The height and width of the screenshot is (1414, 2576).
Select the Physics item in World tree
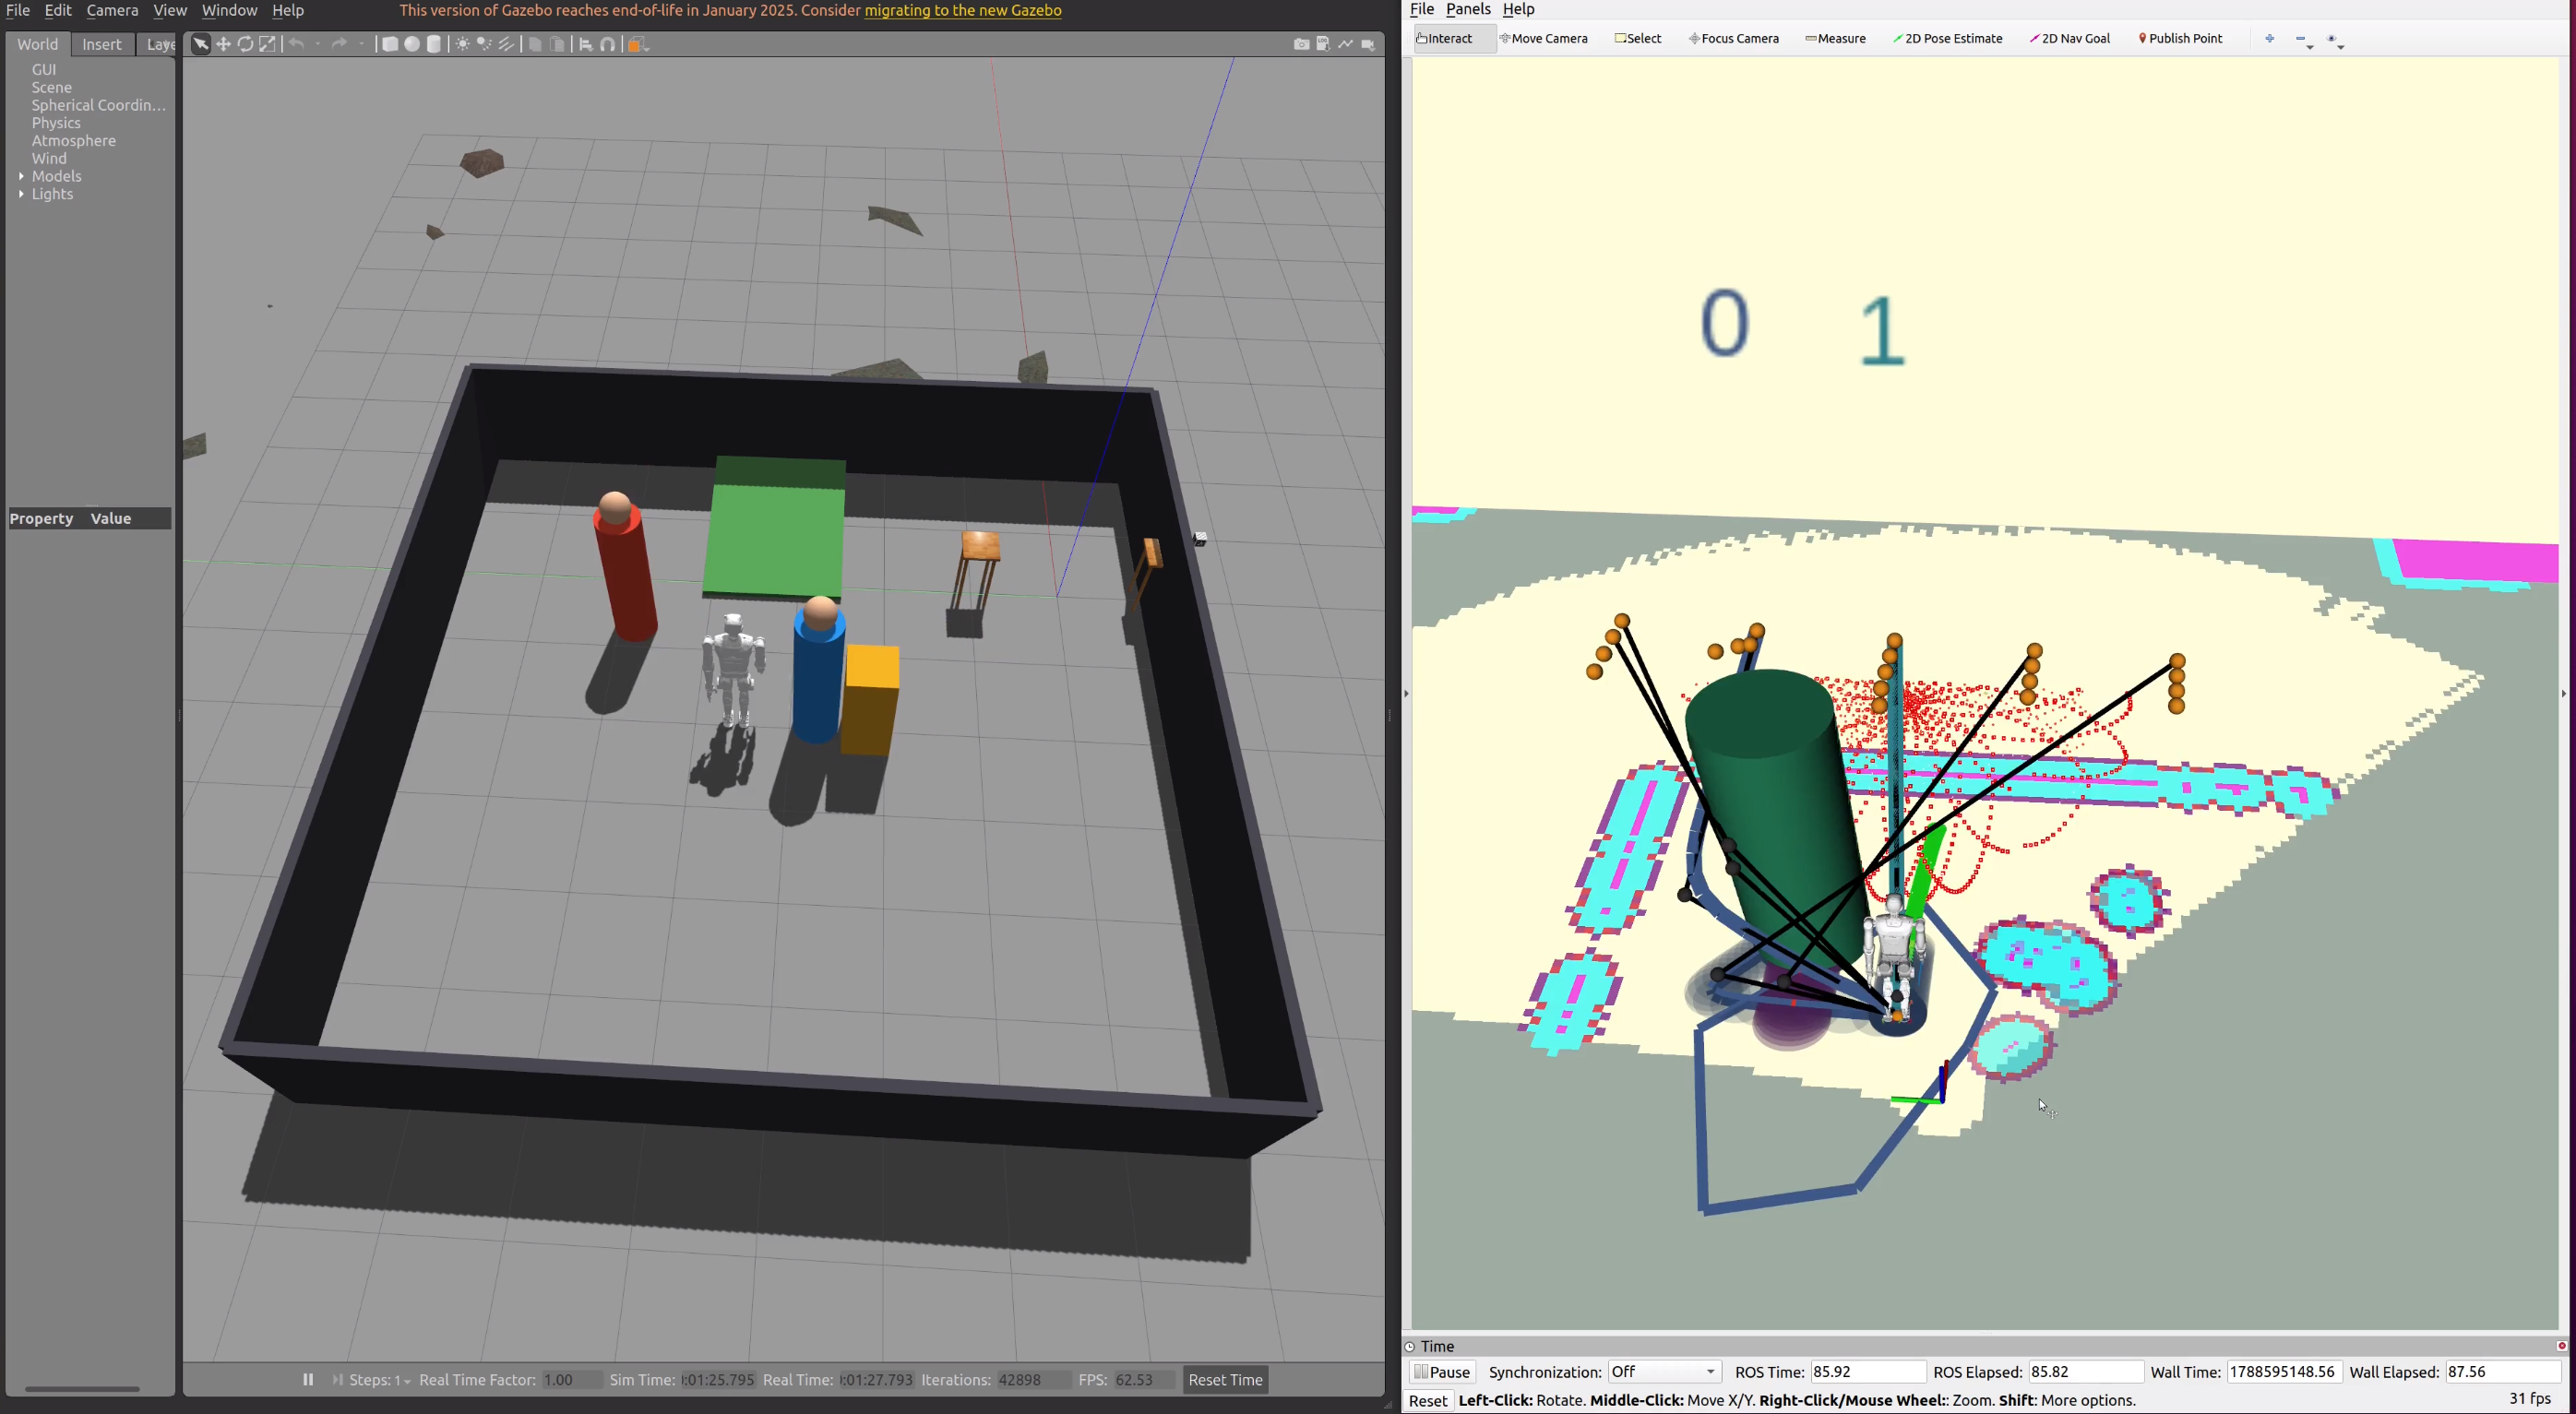point(56,123)
